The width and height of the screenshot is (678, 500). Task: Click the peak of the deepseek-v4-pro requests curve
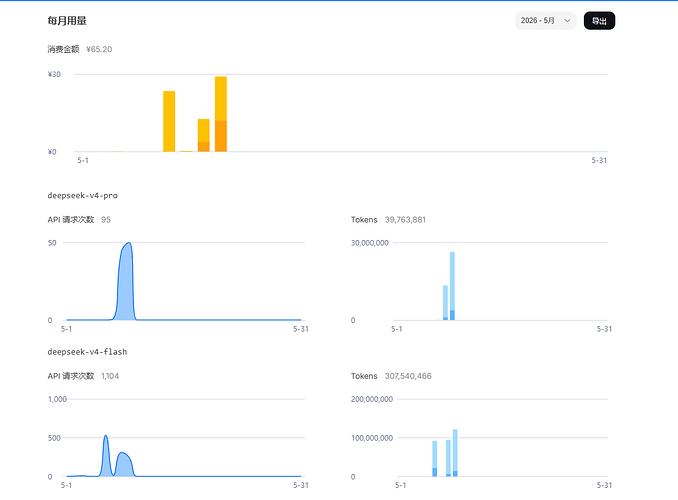click(x=128, y=244)
